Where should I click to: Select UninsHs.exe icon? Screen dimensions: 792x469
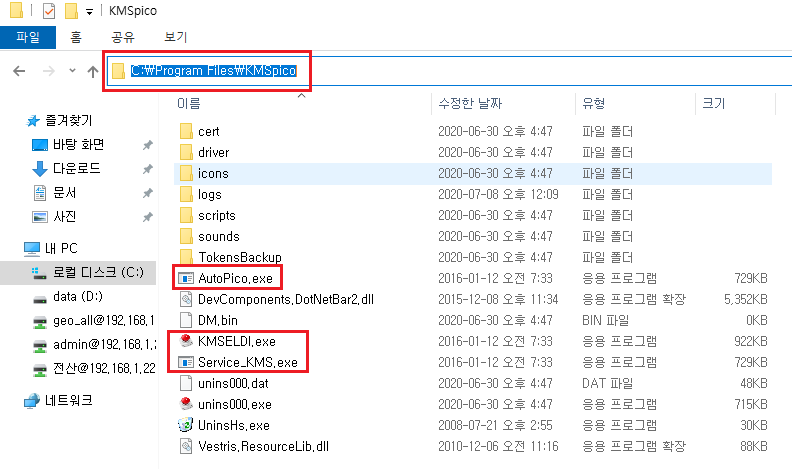186,425
